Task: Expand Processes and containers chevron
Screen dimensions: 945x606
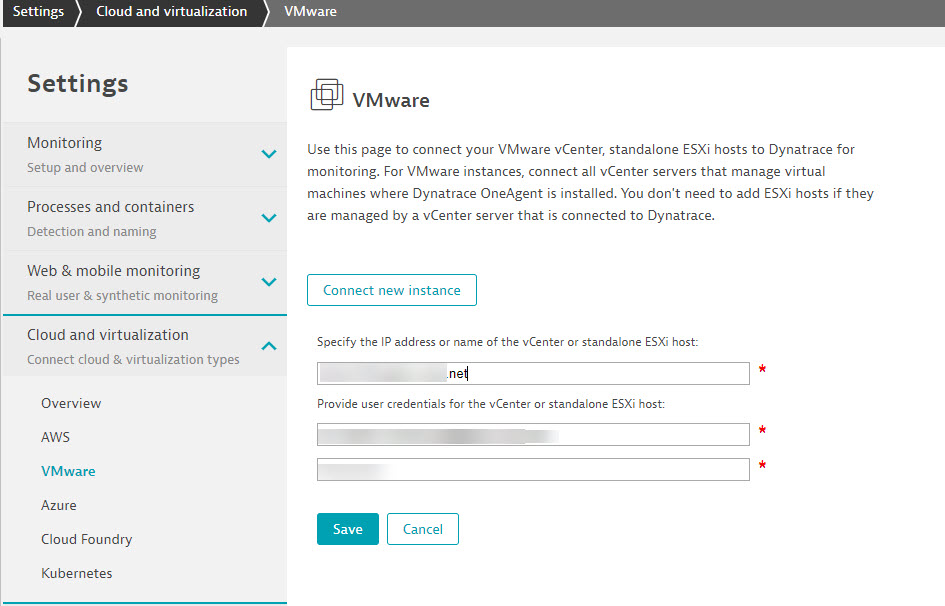Action: (x=268, y=218)
